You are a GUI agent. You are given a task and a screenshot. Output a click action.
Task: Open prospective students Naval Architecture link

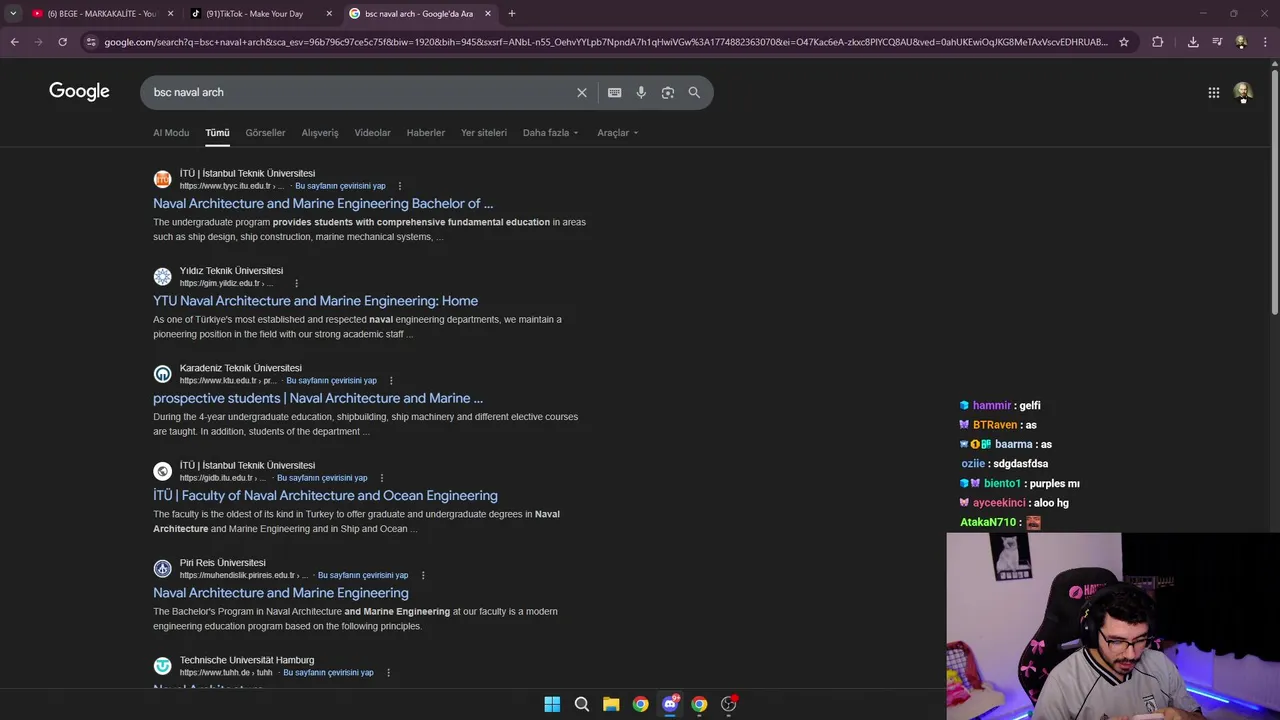pyautogui.click(x=318, y=398)
